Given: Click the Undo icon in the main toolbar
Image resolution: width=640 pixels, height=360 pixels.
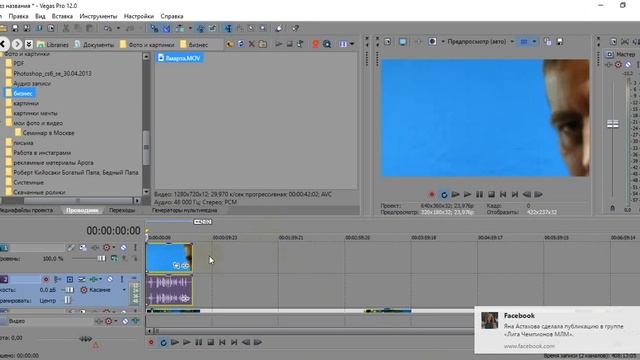Looking at the screenshot, I should (107, 28).
